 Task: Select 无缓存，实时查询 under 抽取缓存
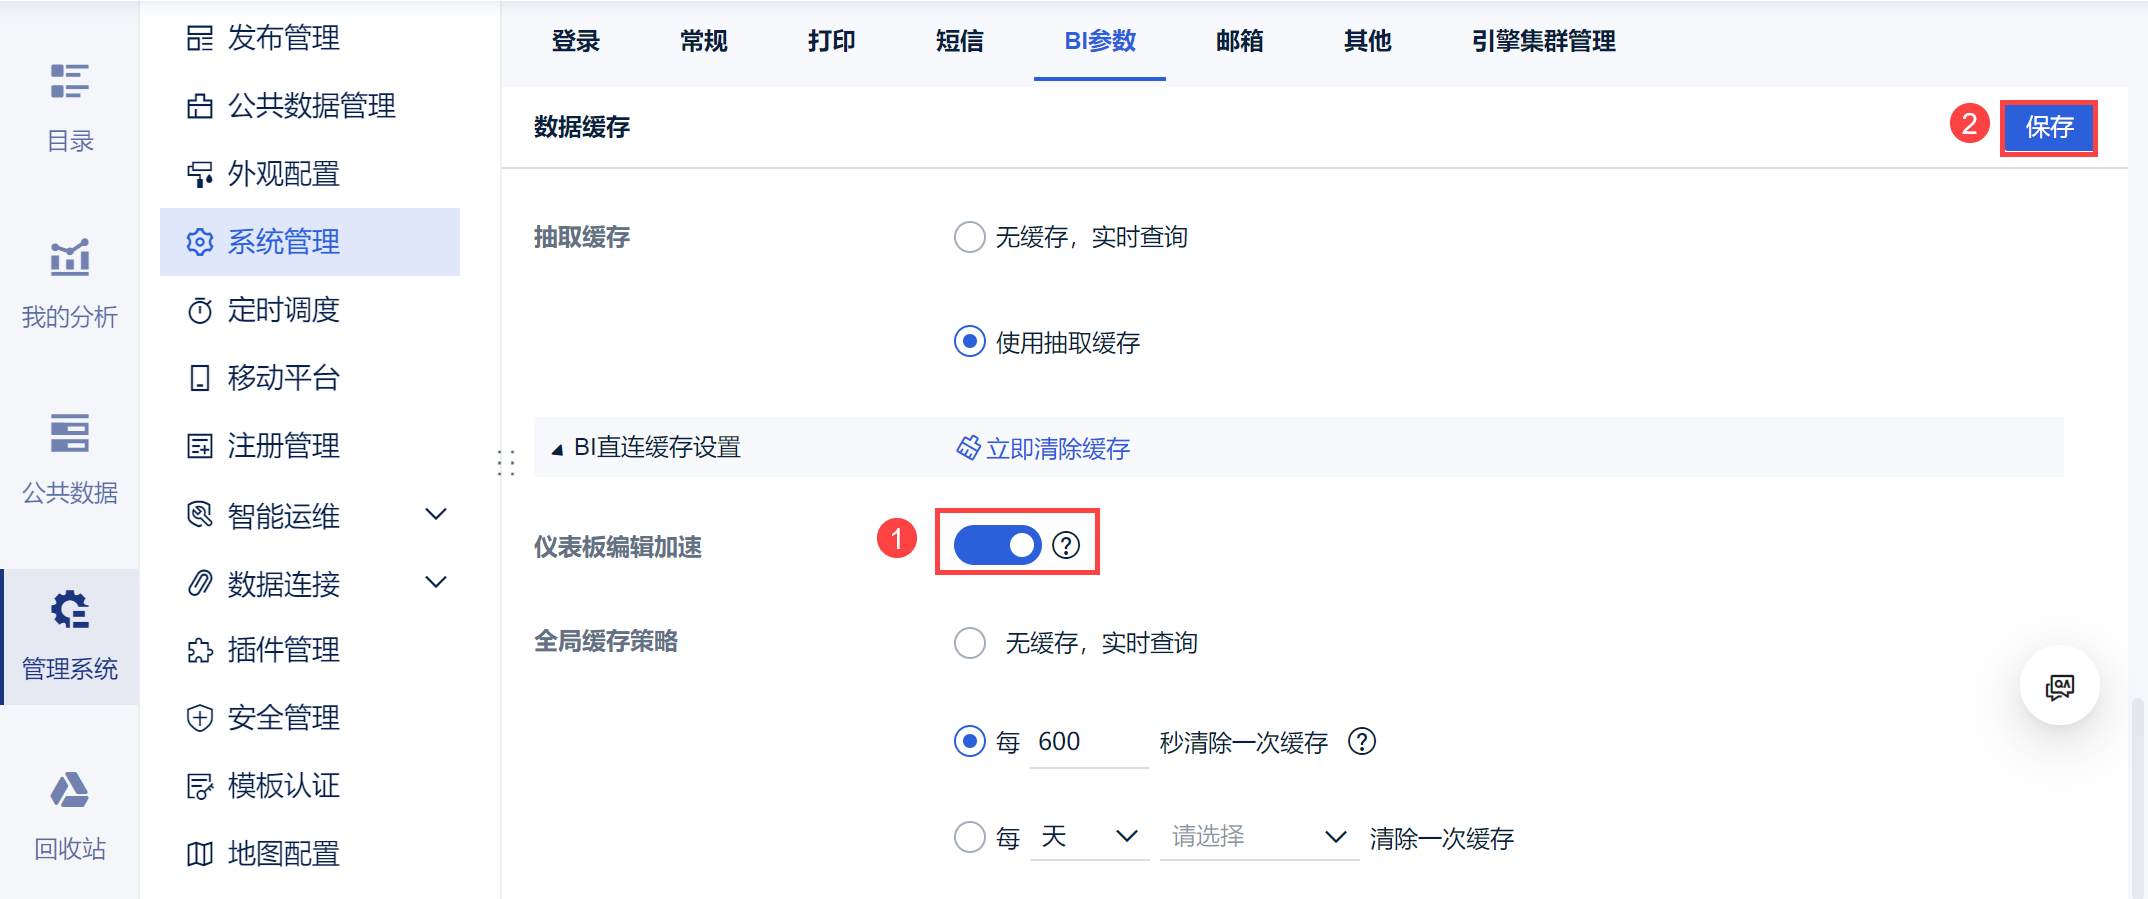[970, 237]
